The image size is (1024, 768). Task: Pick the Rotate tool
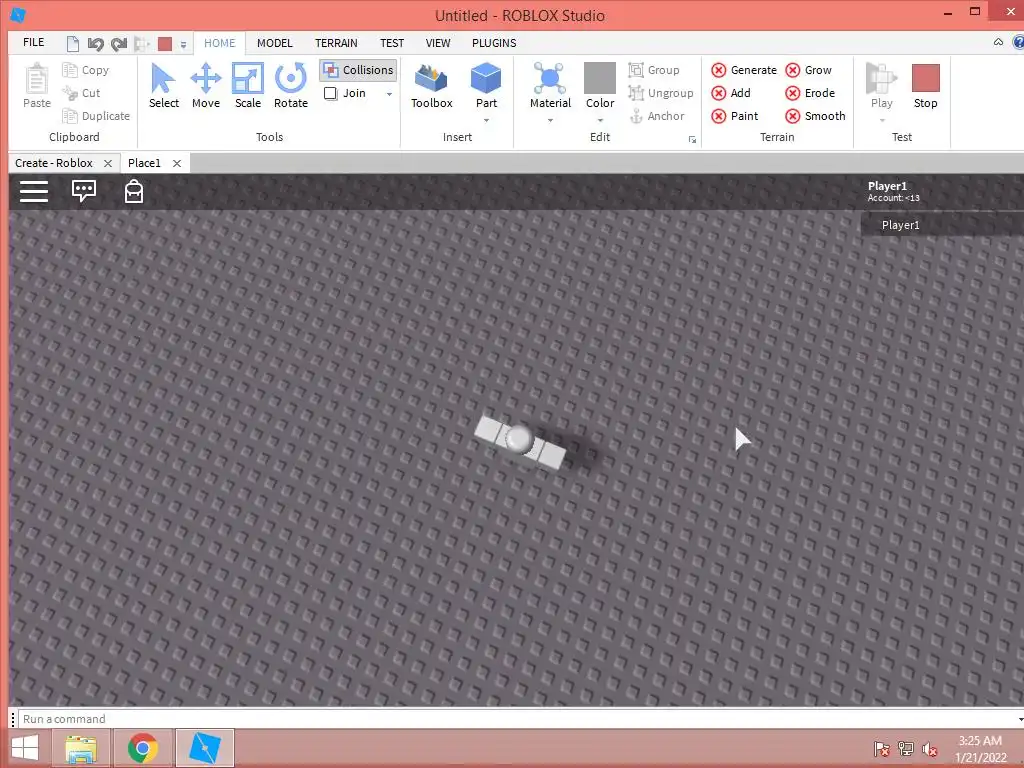point(291,86)
